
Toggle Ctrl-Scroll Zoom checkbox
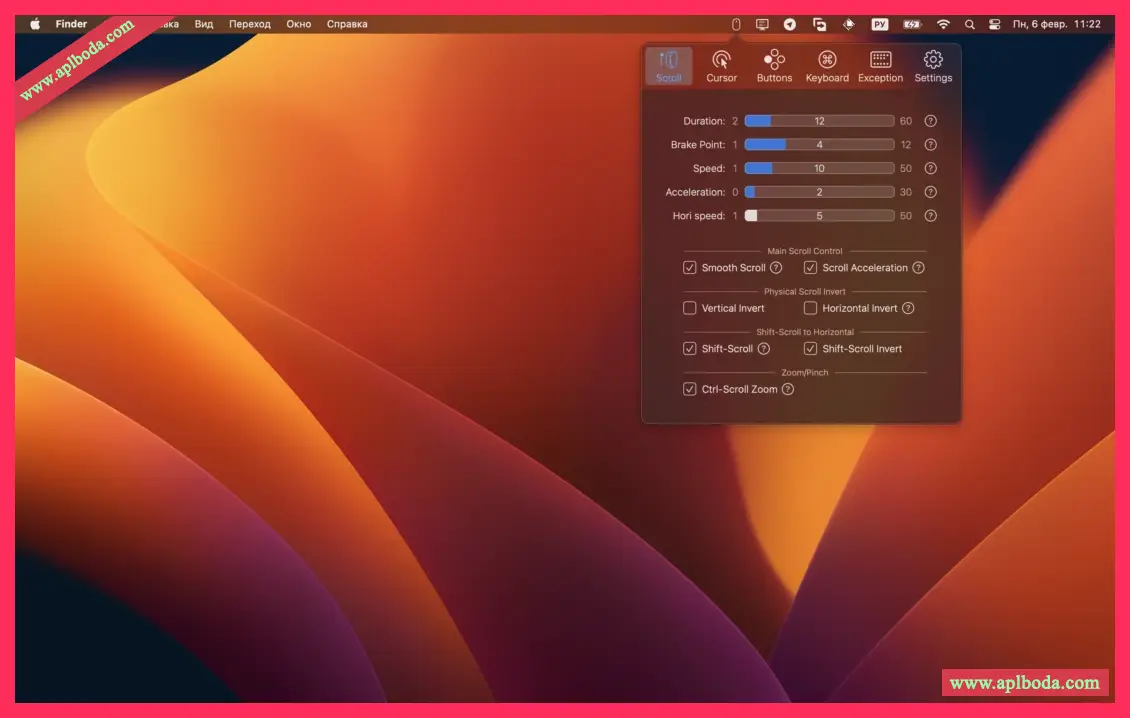690,389
